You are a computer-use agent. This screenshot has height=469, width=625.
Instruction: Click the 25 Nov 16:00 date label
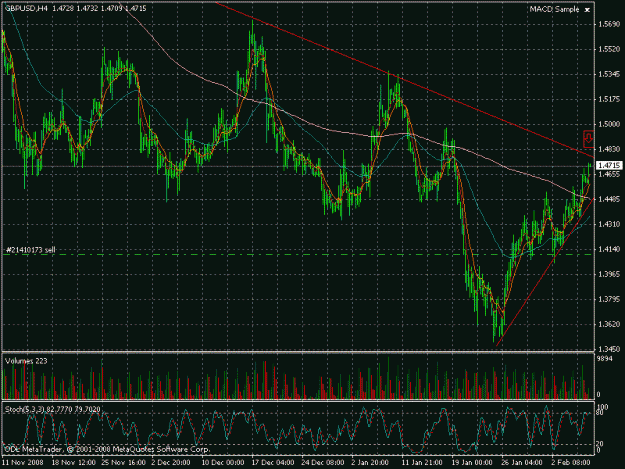124,463
